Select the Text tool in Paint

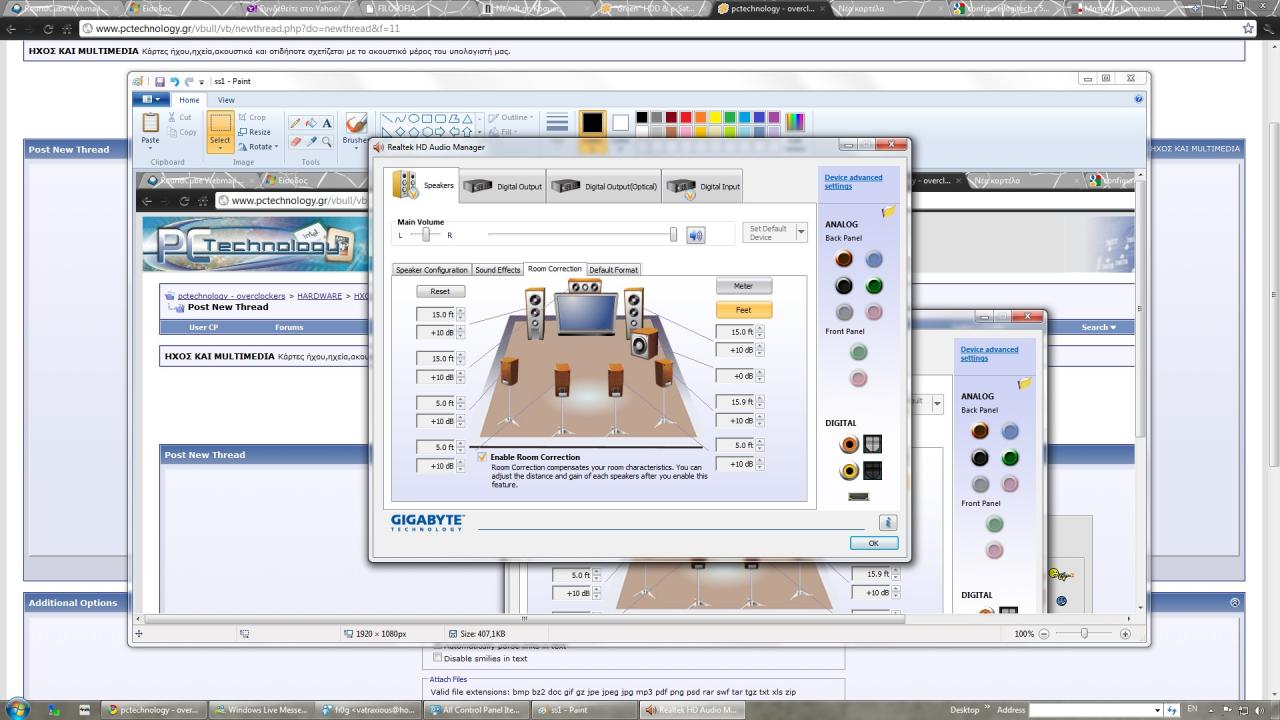coord(327,123)
